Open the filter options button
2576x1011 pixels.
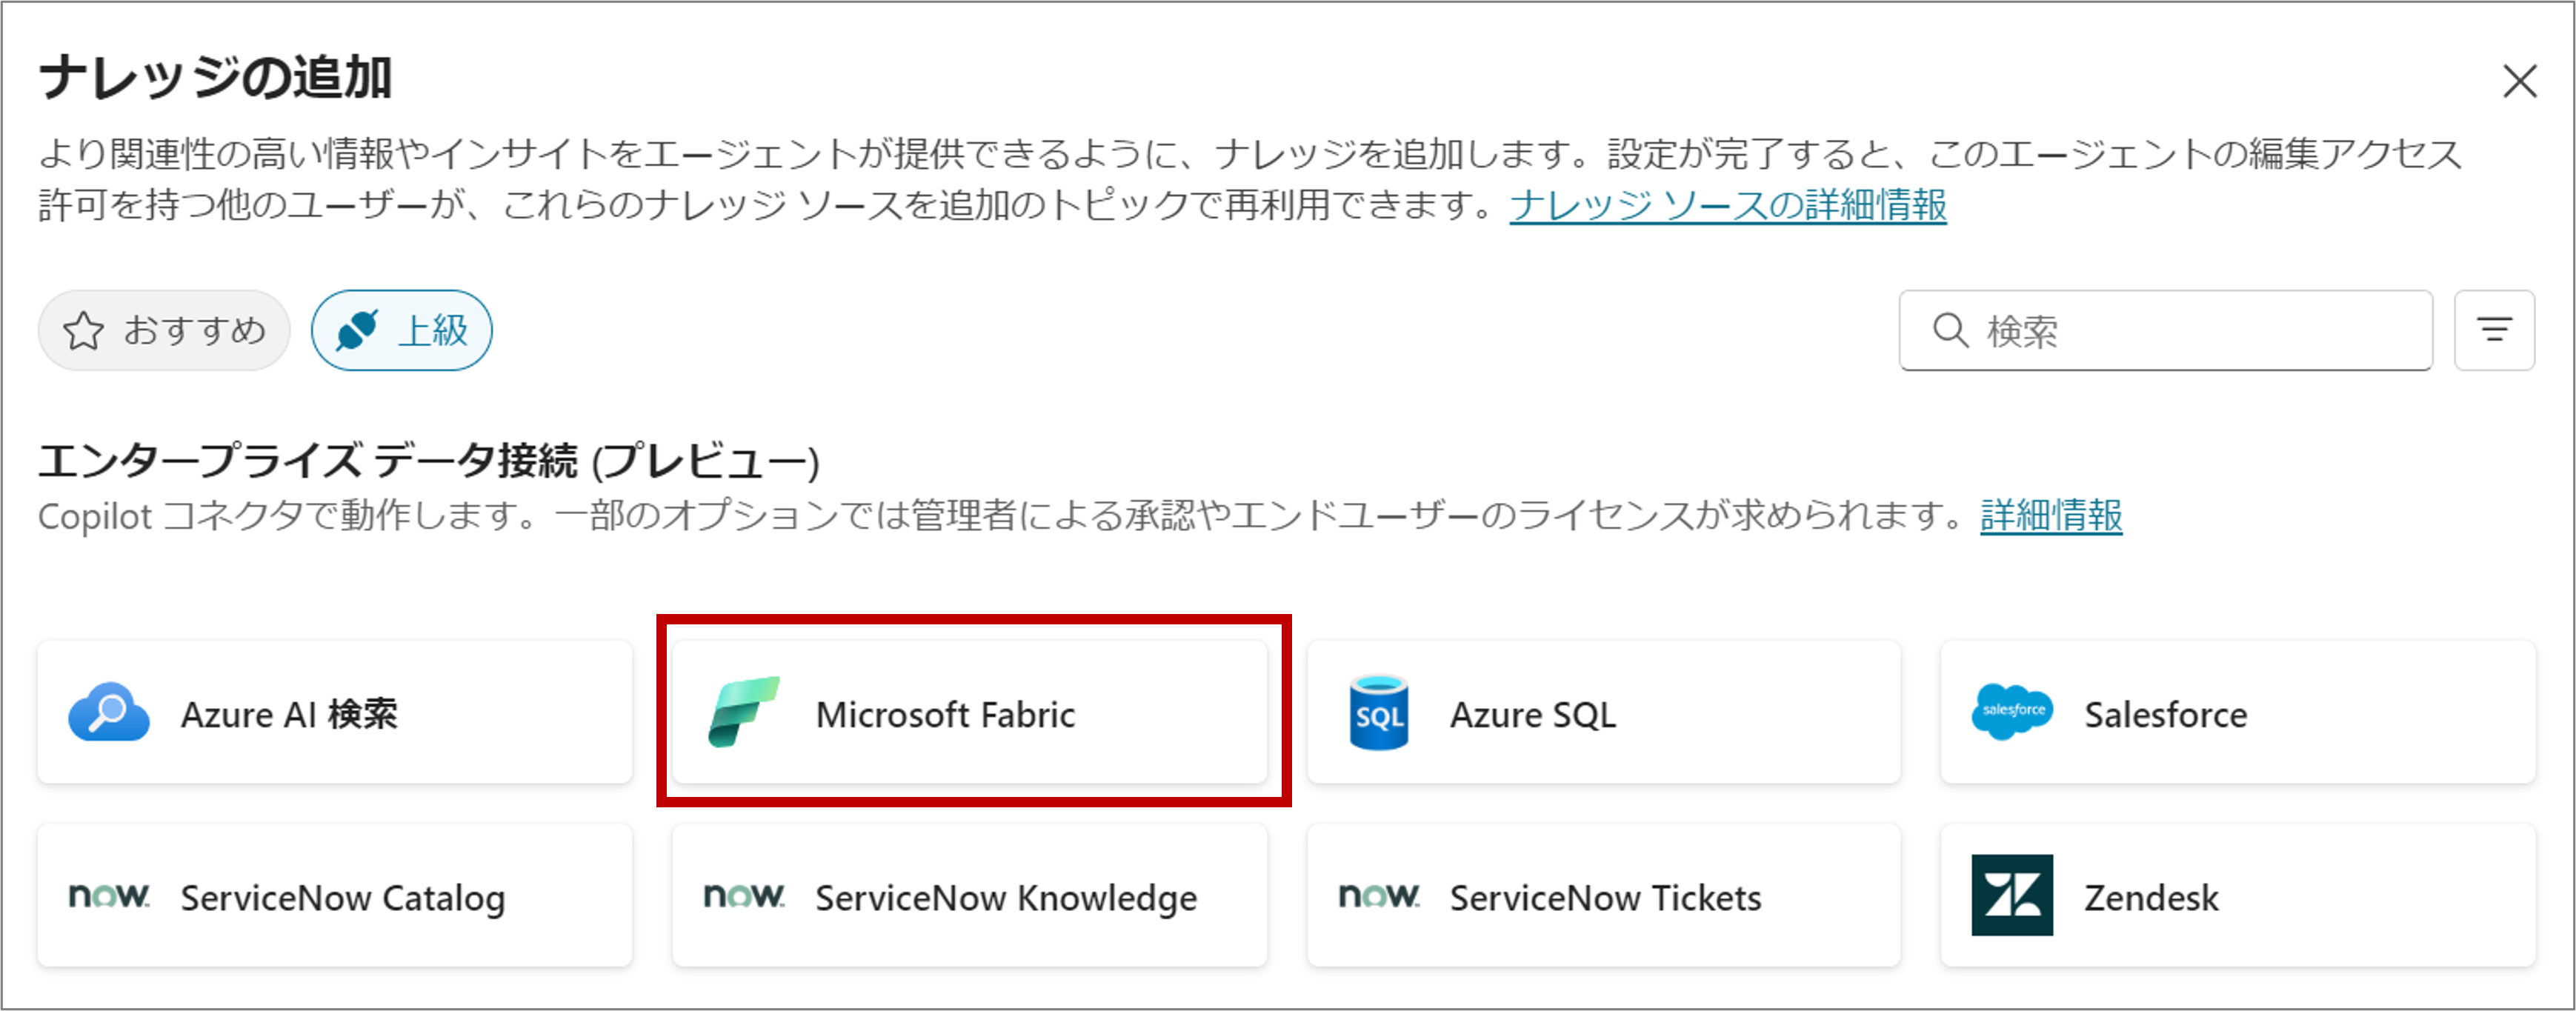point(2494,330)
